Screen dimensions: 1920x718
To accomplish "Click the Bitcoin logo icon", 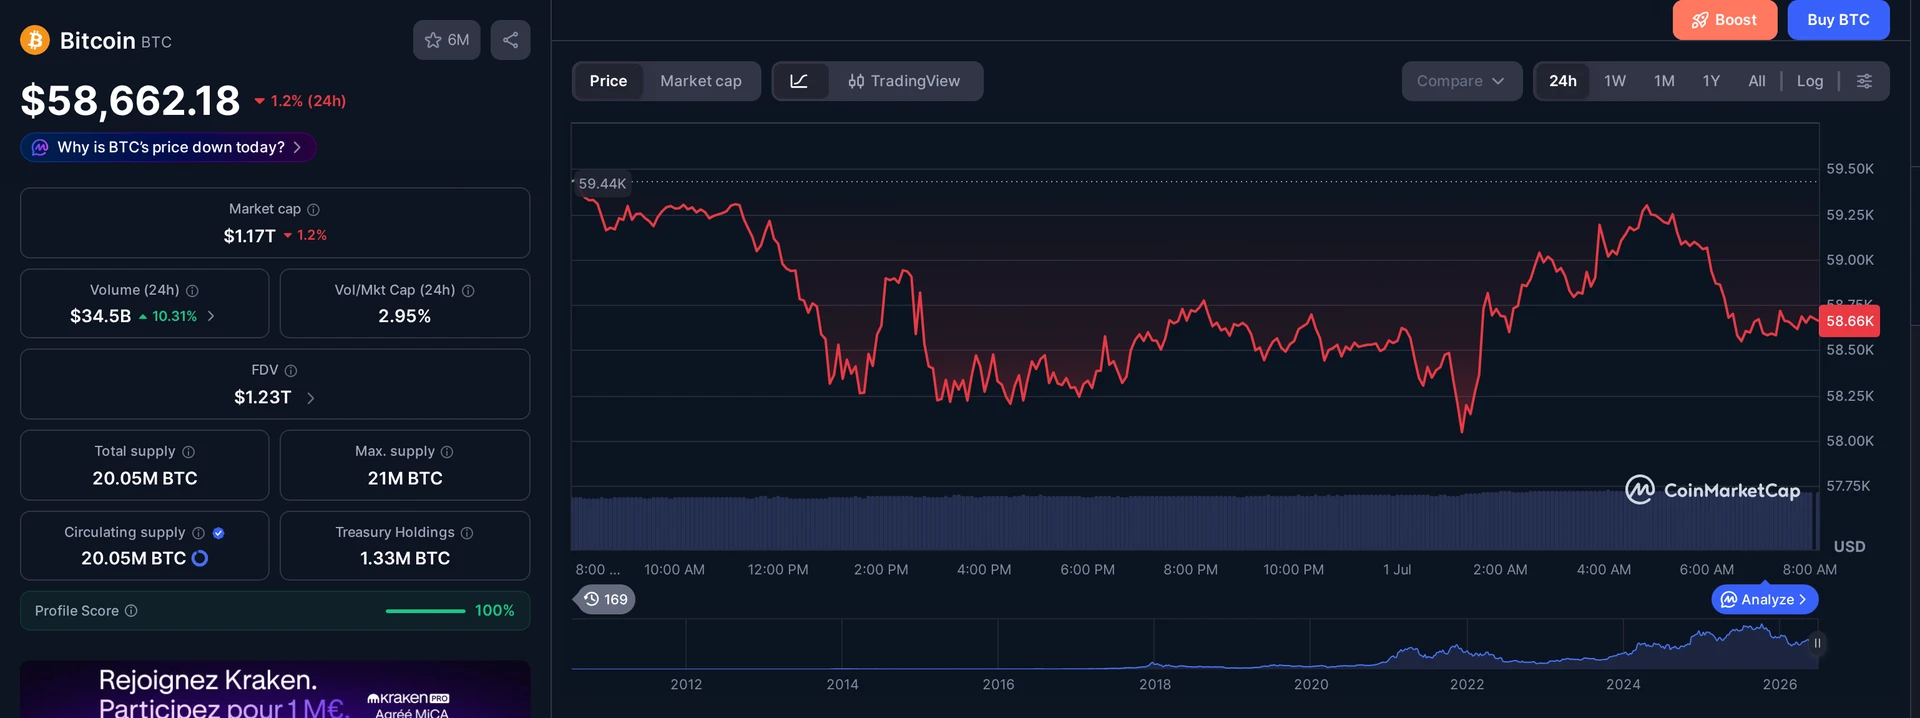I will point(35,40).
